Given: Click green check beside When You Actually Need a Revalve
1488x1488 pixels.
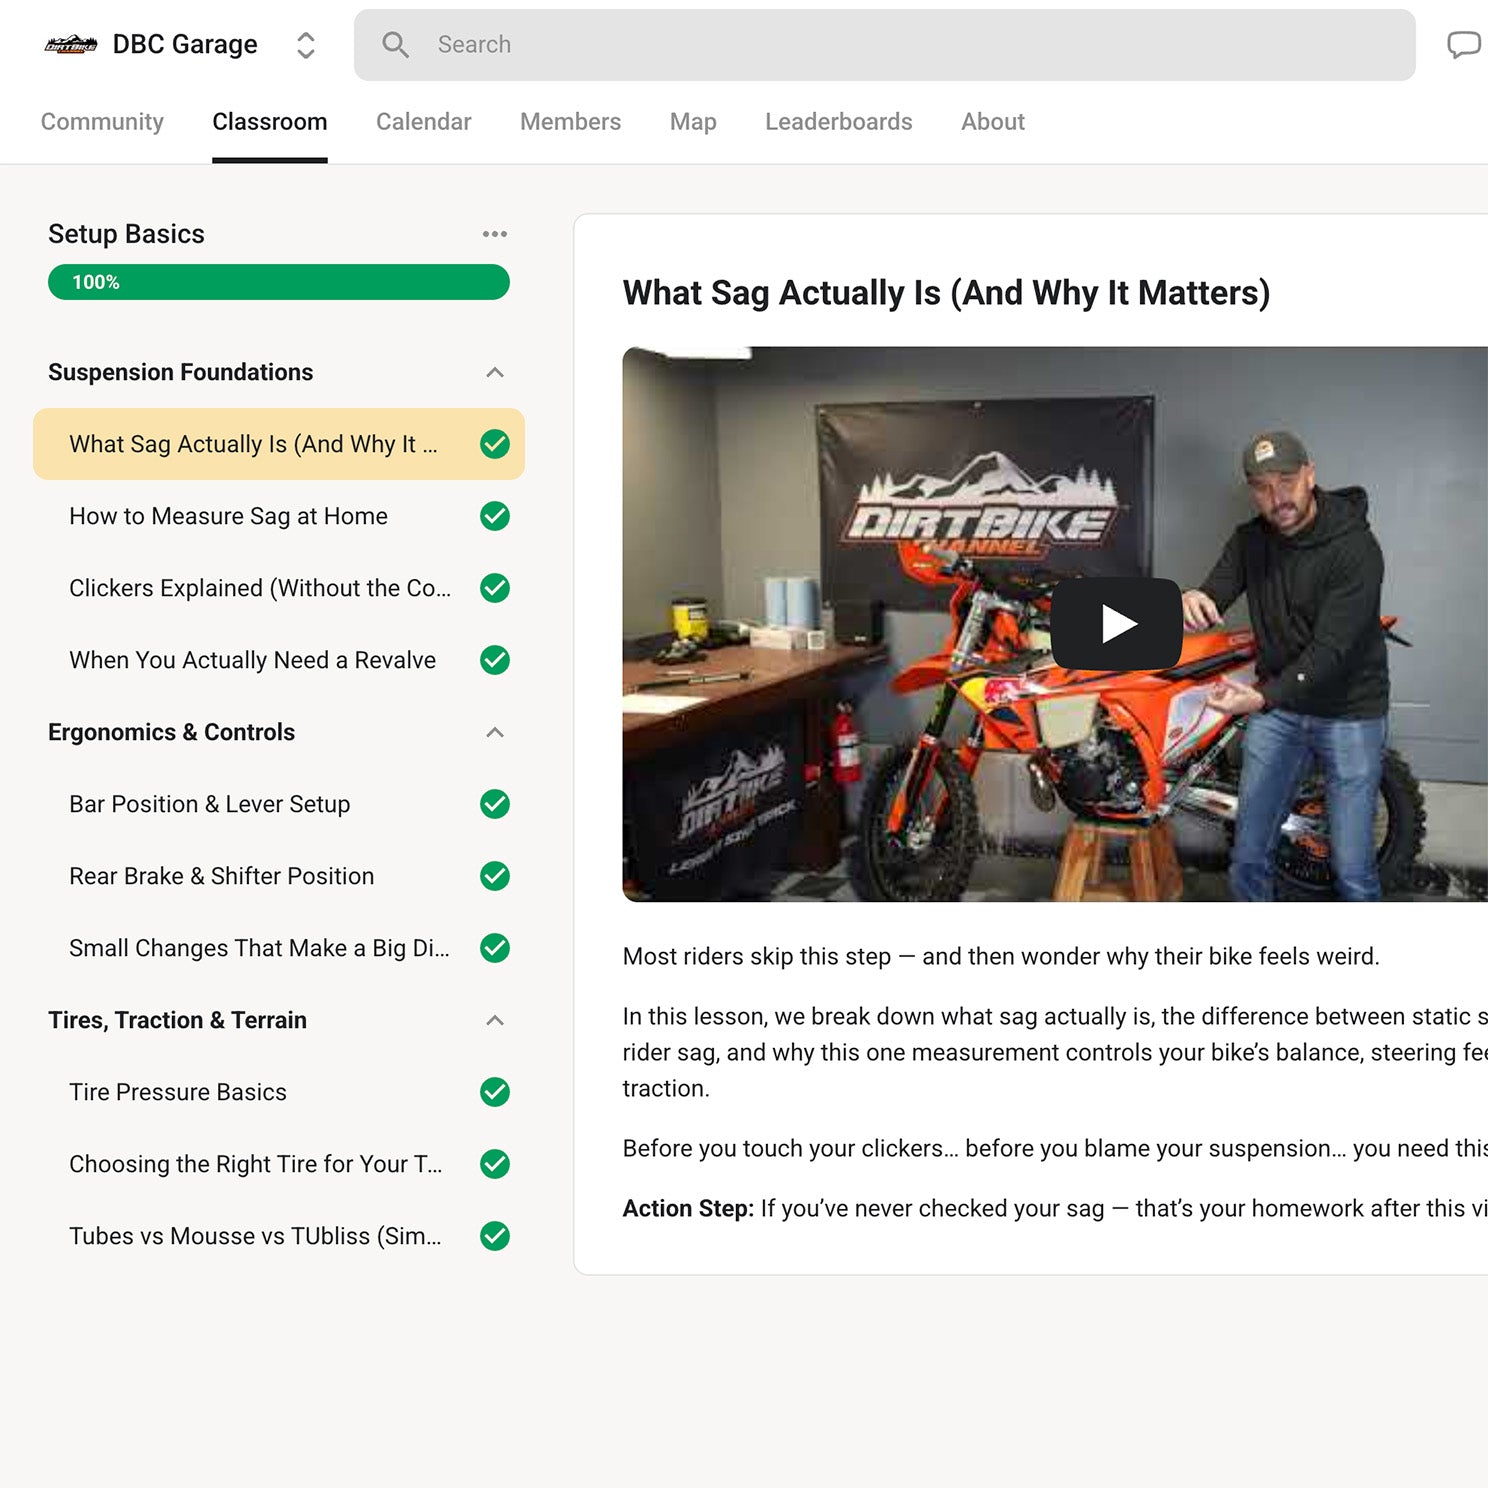Looking at the screenshot, I should pos(494,660).
